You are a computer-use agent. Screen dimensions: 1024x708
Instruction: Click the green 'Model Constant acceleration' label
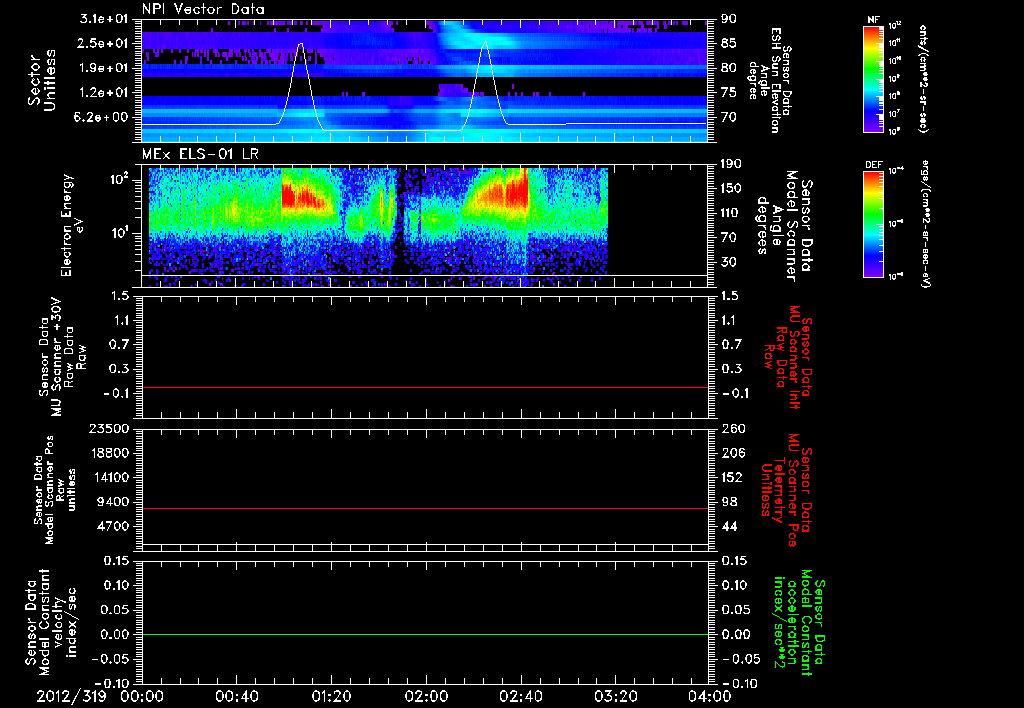[799, 624]
